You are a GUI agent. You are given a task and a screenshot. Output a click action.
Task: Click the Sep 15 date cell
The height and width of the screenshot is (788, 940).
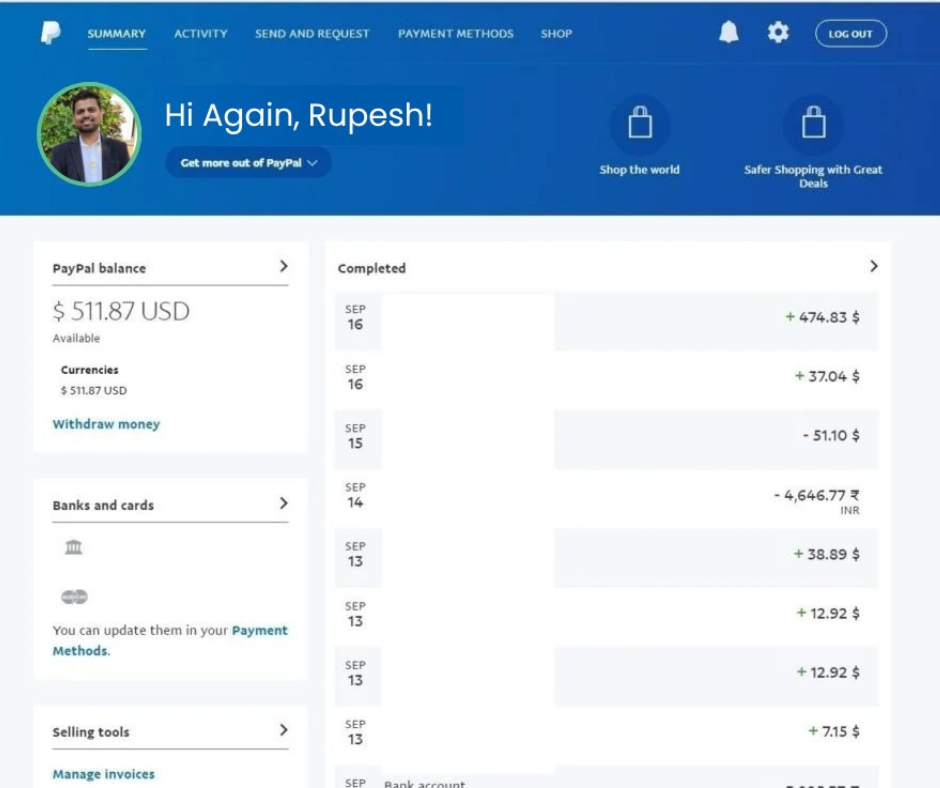(355, 437)
